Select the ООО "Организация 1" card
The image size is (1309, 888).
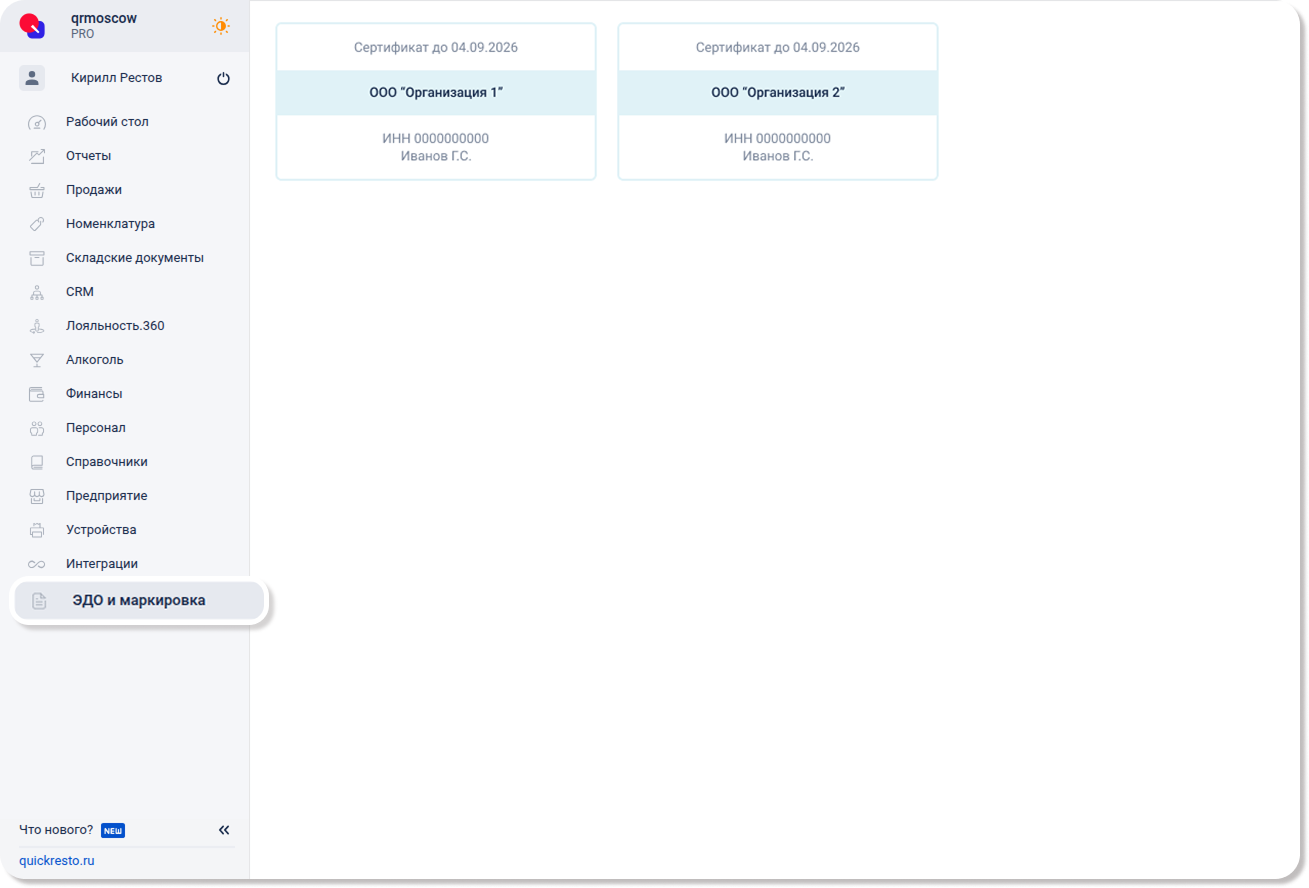(x=436, y=102)
